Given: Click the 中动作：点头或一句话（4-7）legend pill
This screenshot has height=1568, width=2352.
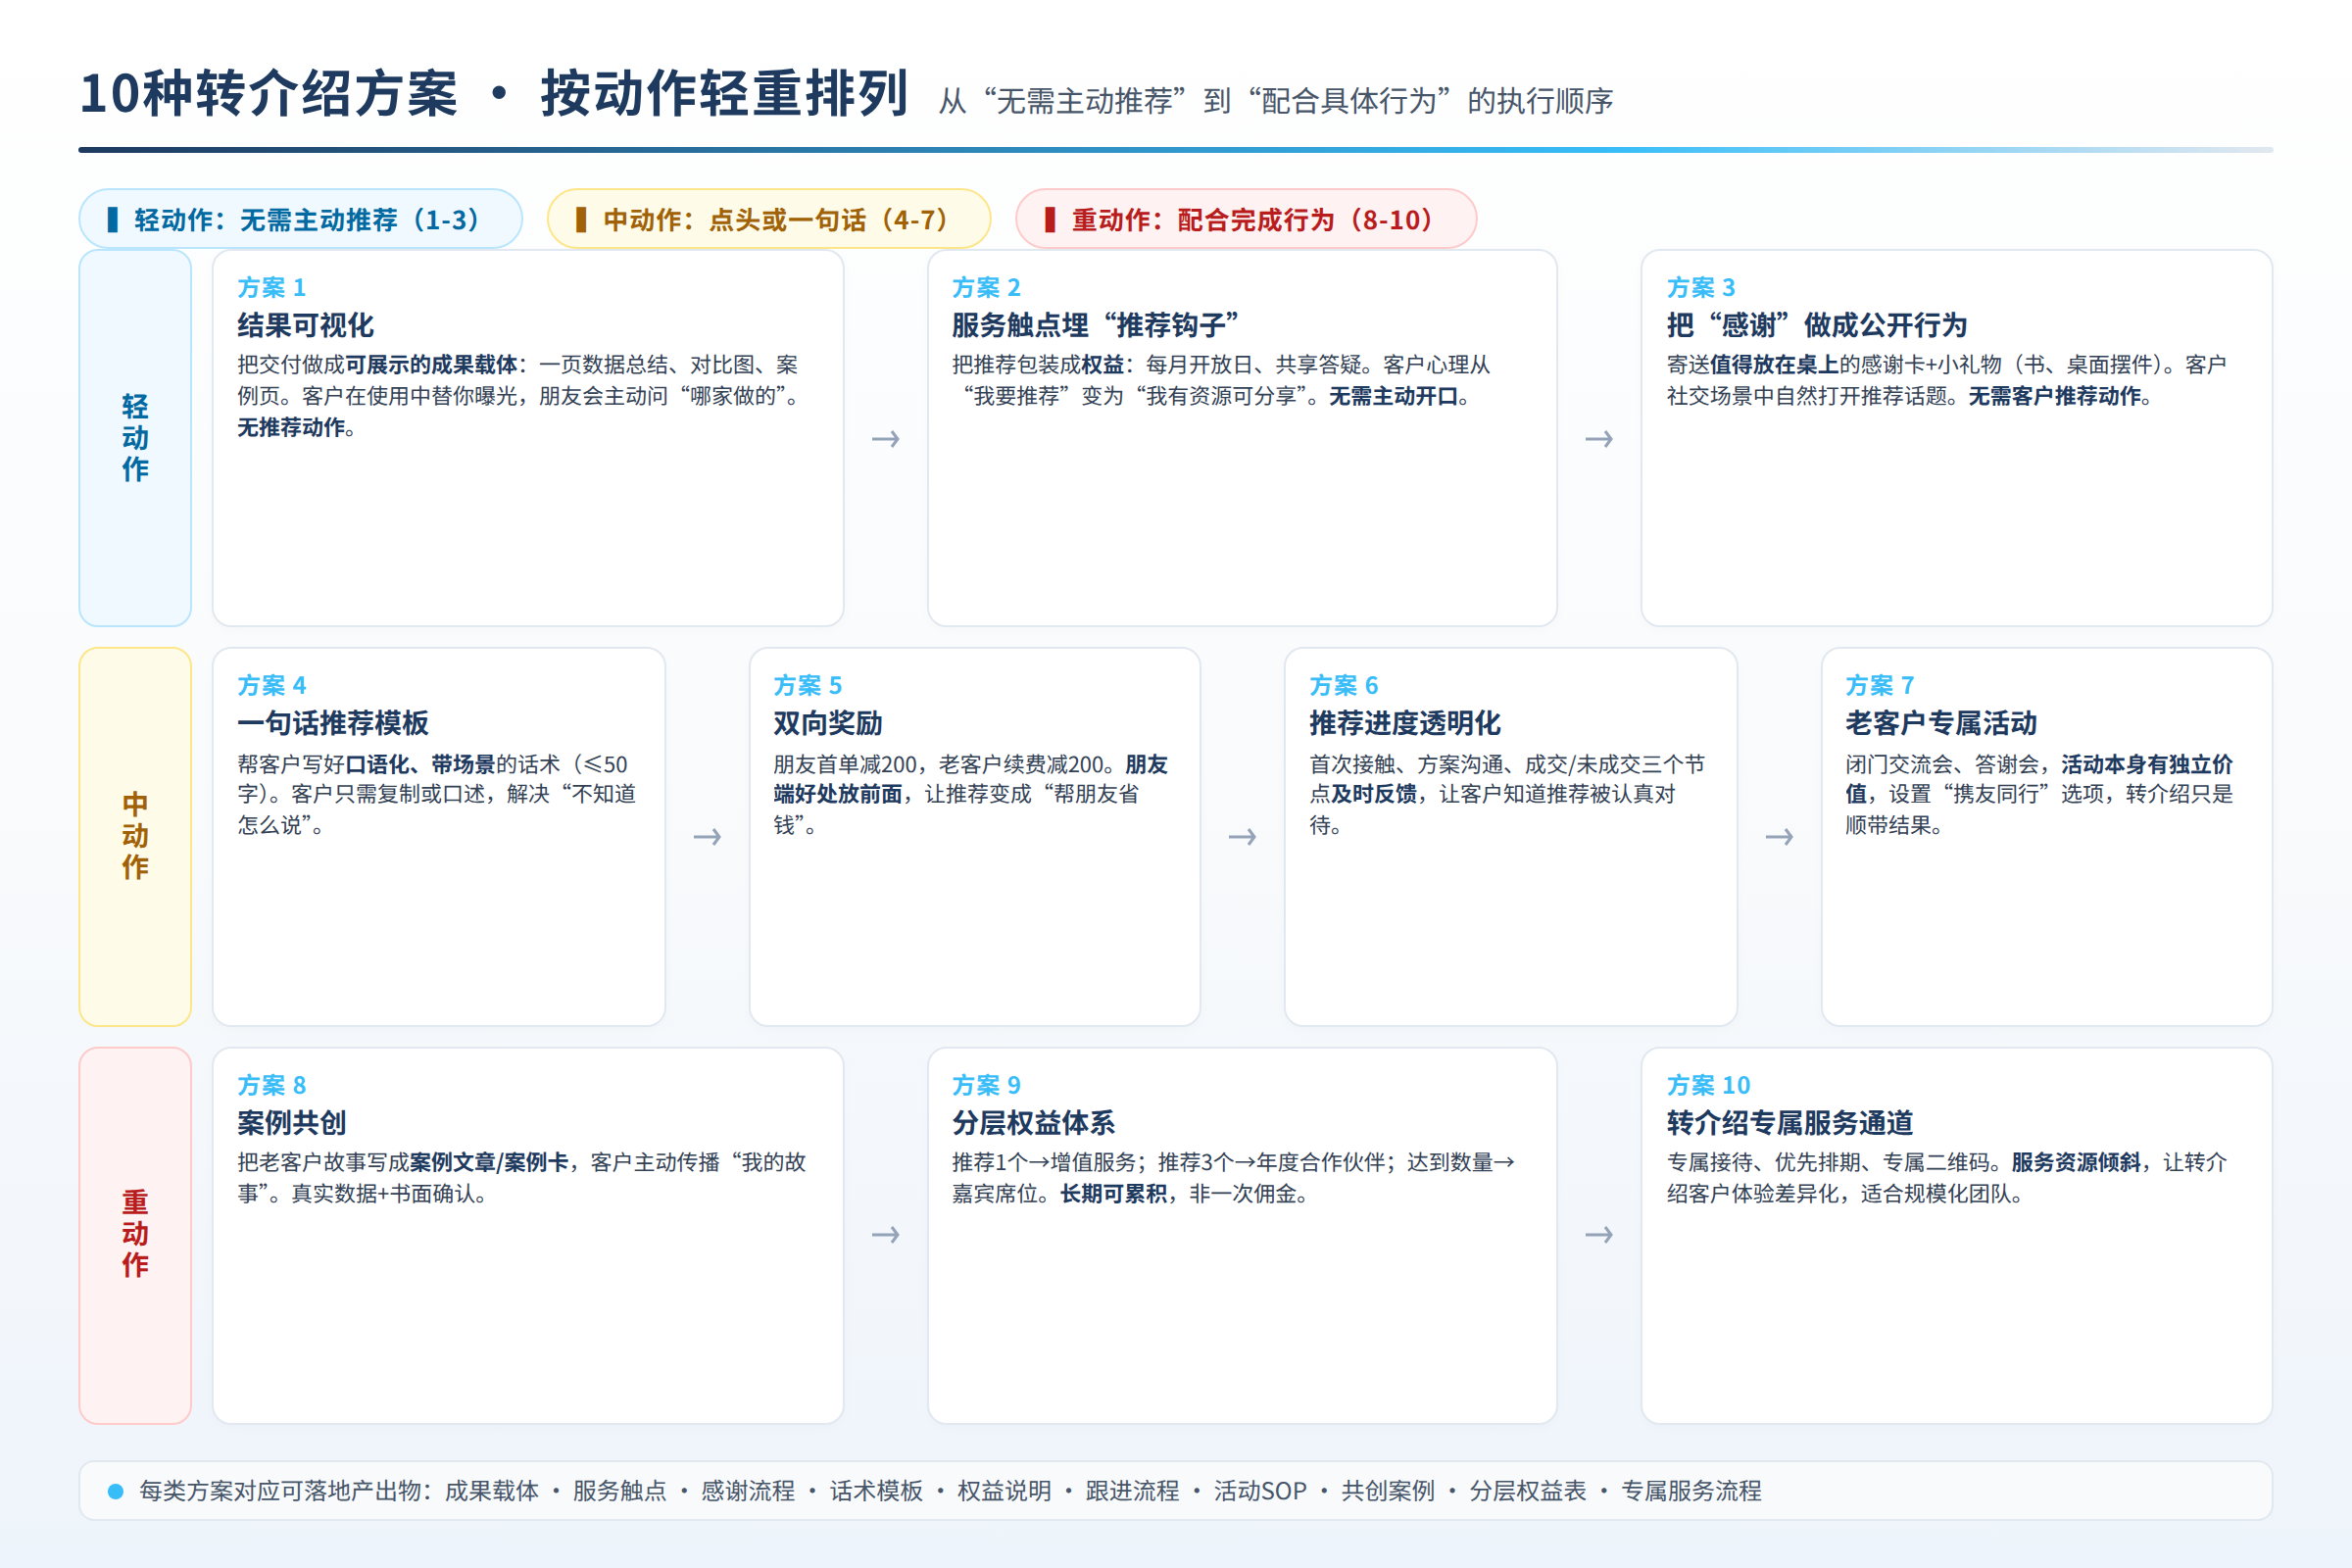Looking at the screenshot, I should pyautogui.click(x=769, y=219).
